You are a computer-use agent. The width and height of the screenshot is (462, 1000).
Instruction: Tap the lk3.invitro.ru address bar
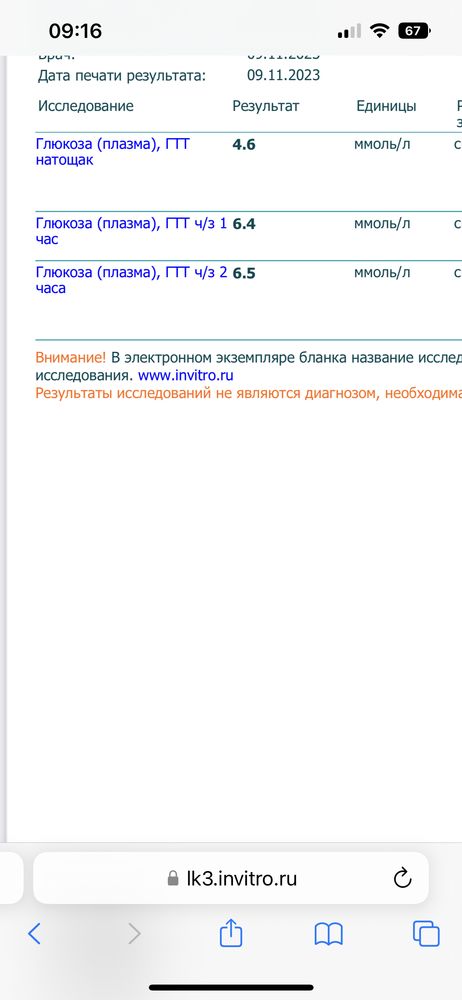pyautogui.click(x=231, y=878)
